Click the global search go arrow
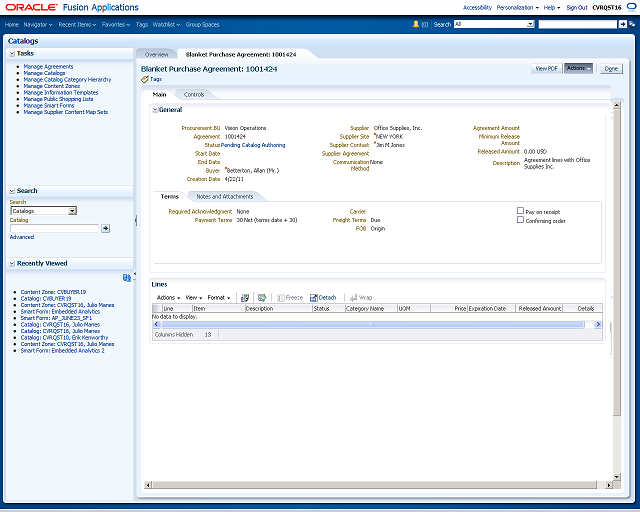Screen dimensions: 640x512 click(622, 24)
